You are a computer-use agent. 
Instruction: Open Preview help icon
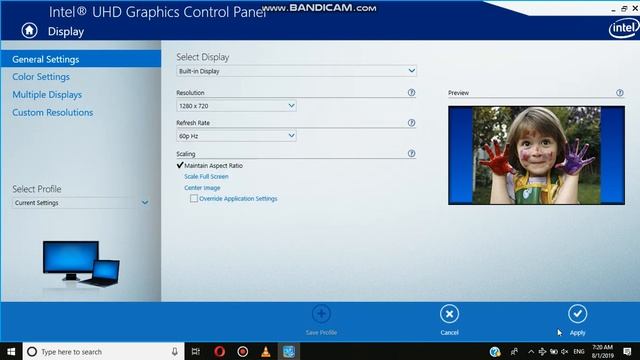pos(620,93)
